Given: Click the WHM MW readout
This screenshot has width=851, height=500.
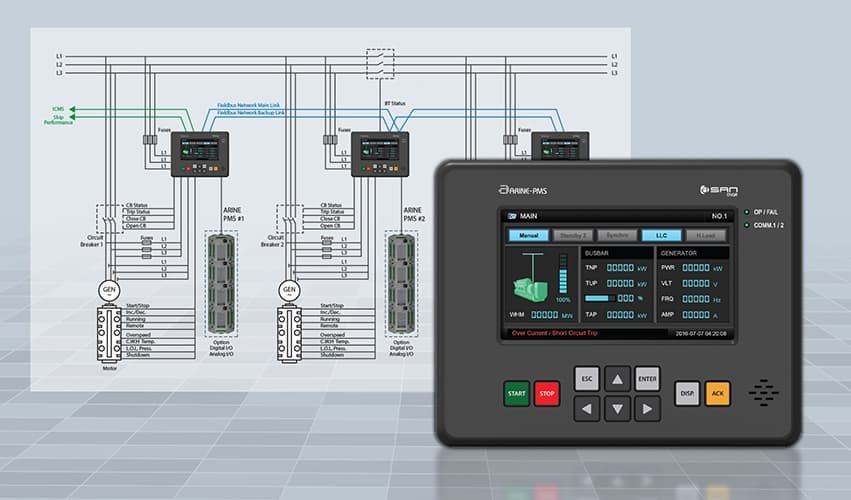Looking at the screenshot, I should [x=544, y=314].
